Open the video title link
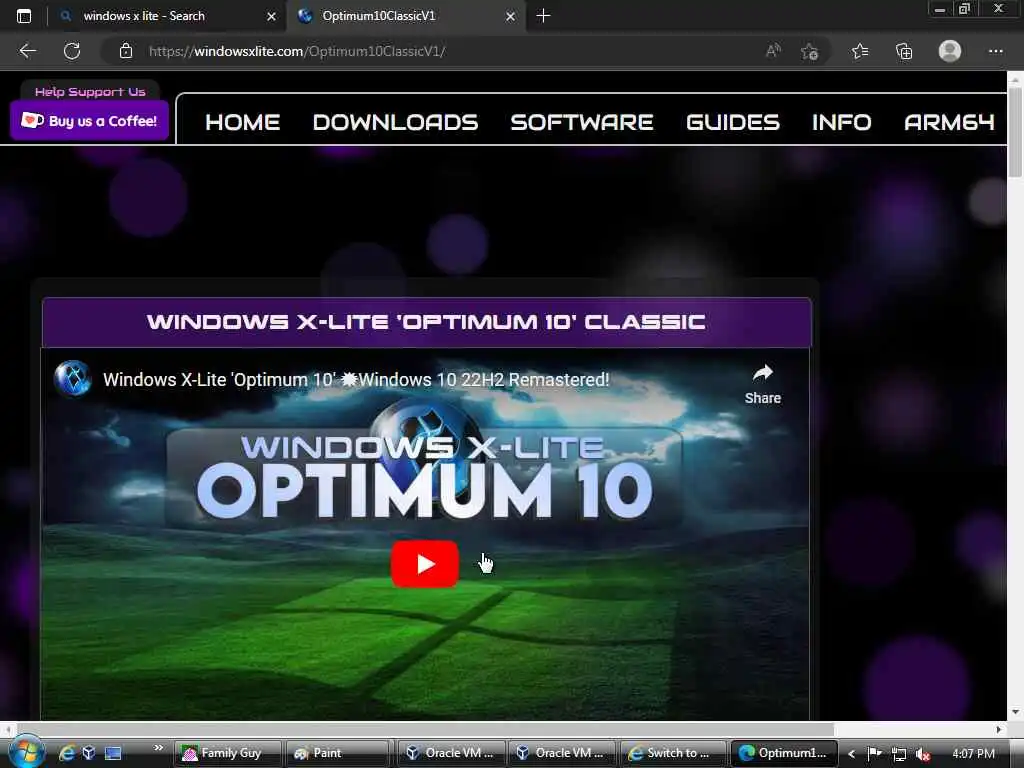The width and height of the screenshot is (1024, 768). [x=356, y=379]
